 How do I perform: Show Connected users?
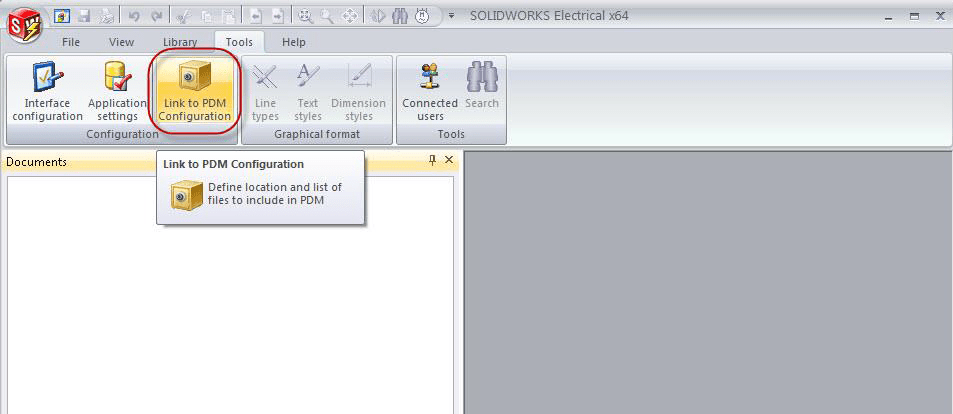coord(430,92)
